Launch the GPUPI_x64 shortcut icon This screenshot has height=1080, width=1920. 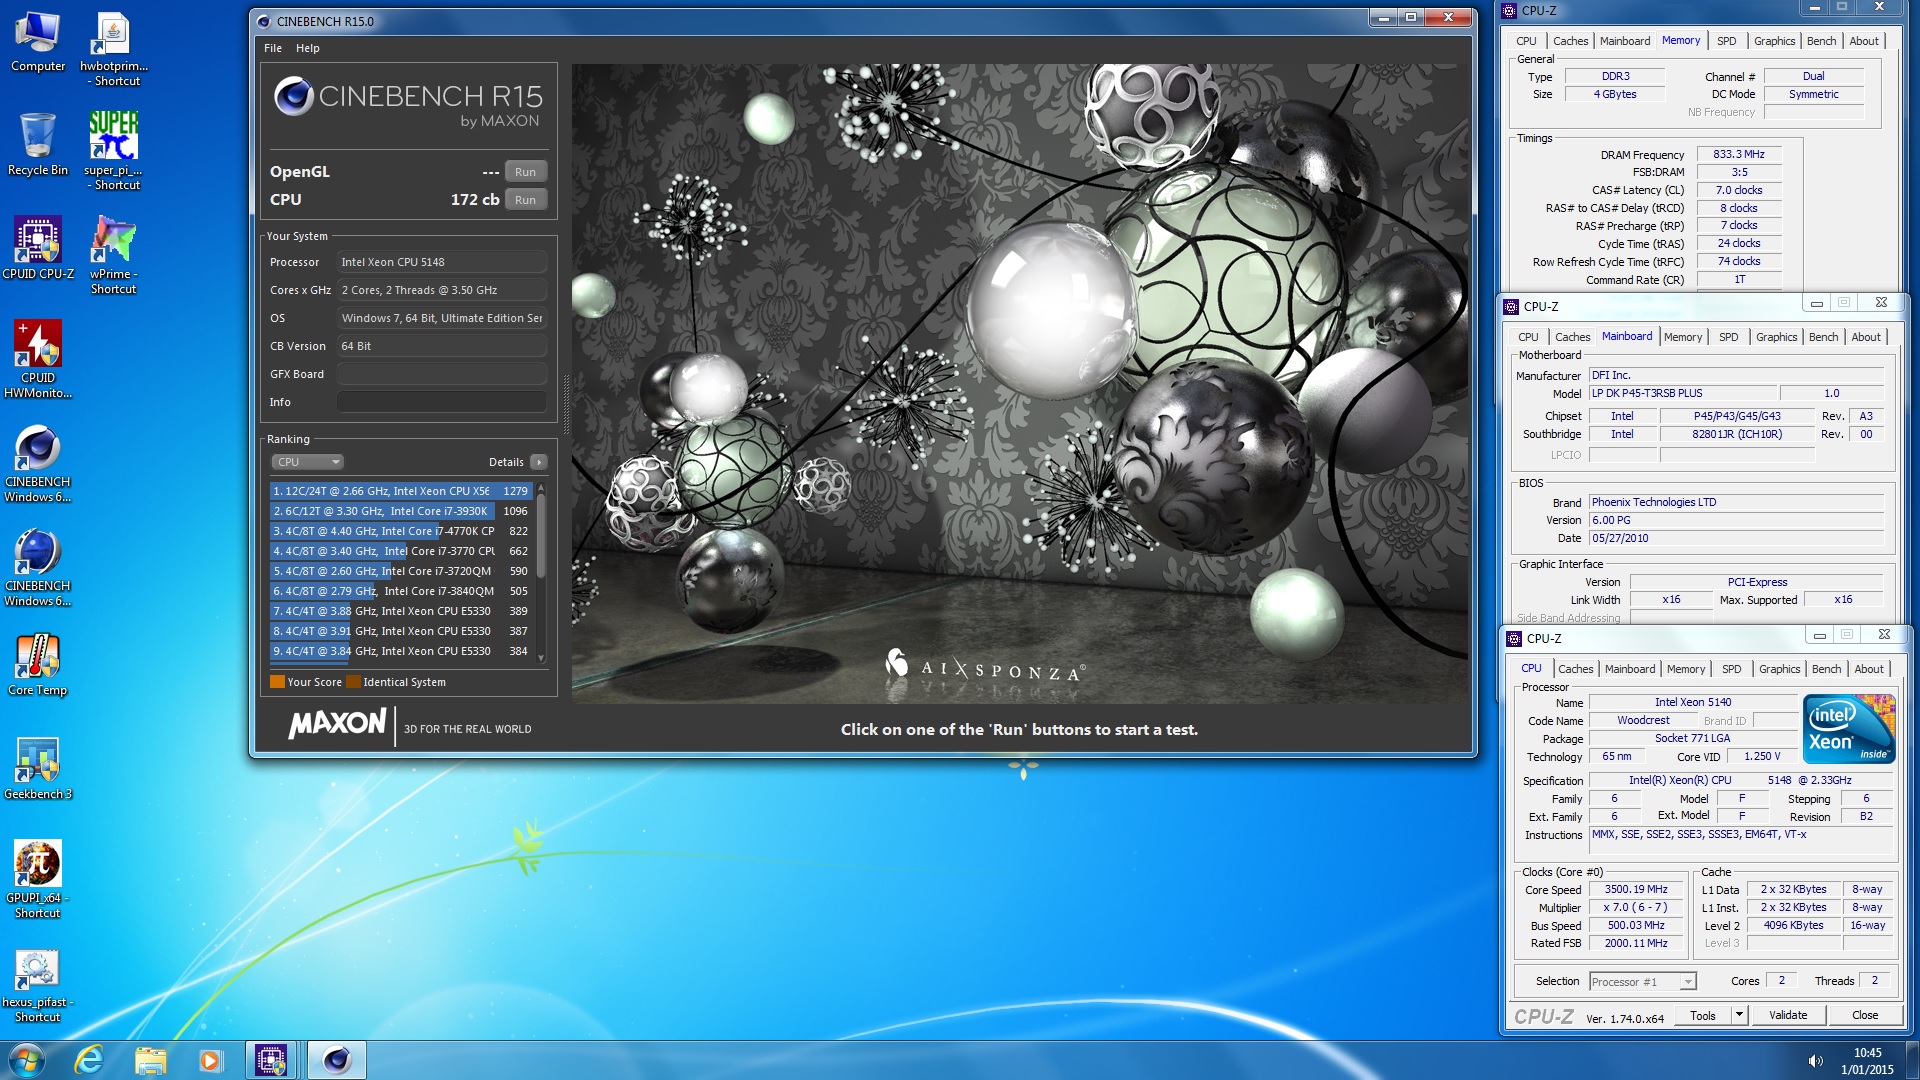pos(38,879)
